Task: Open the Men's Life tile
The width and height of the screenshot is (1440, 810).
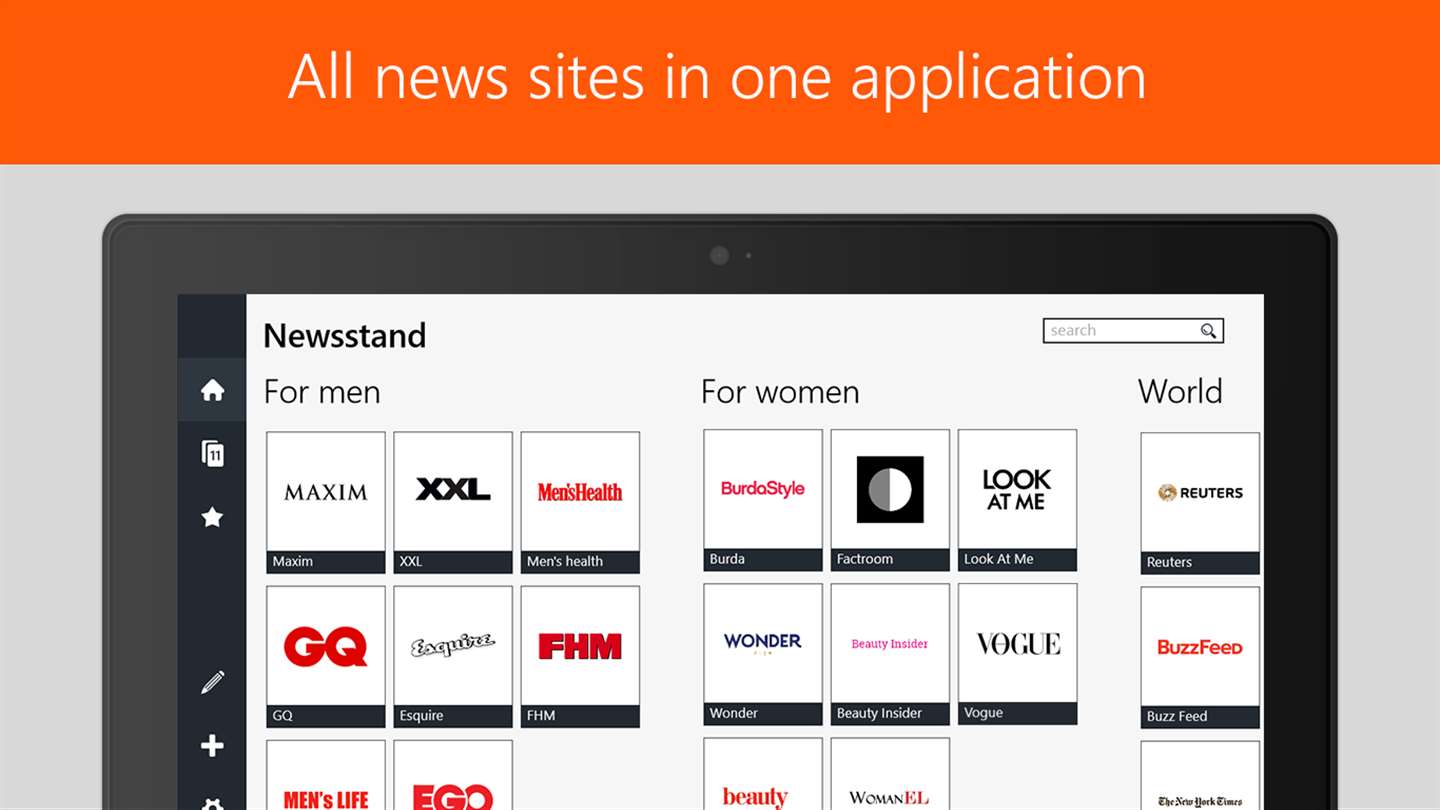Action: 326,775
